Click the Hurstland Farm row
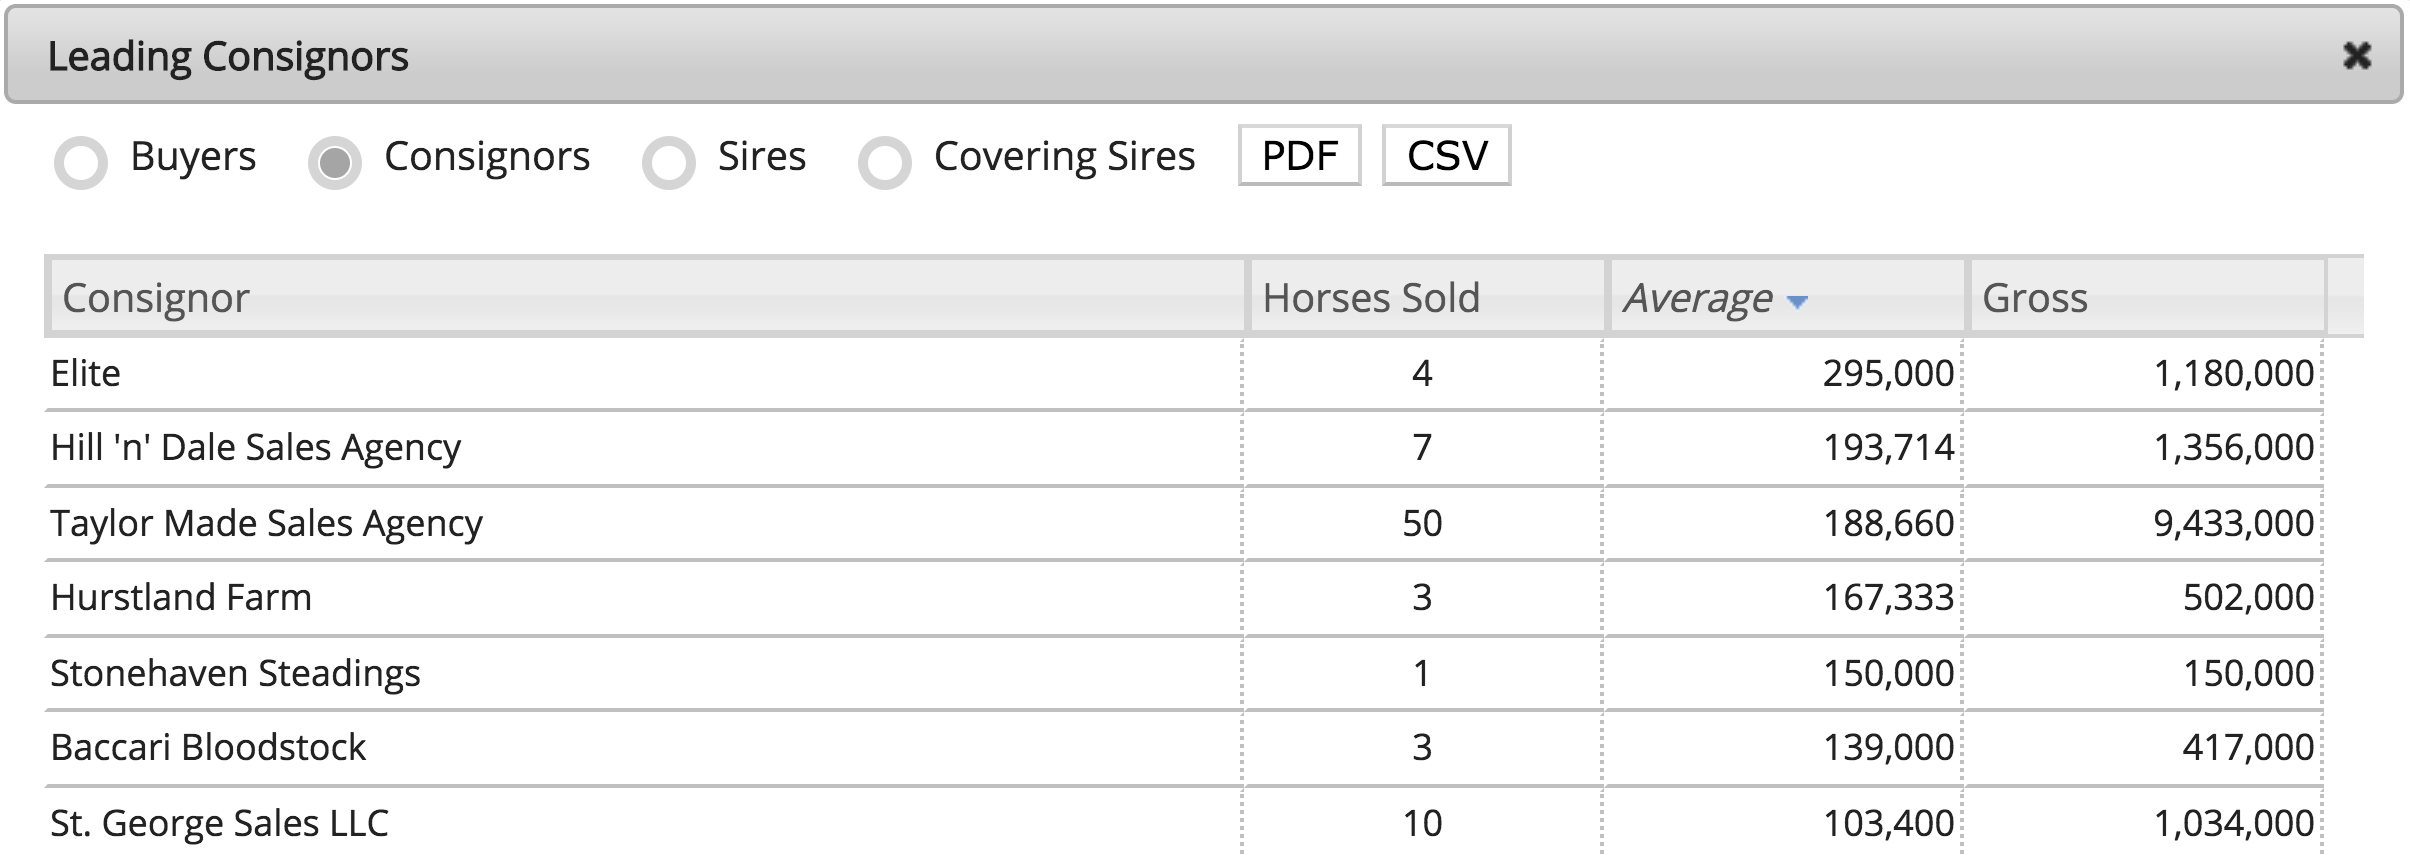This screenshot has height=856, width=2410. click(1183, 597)
